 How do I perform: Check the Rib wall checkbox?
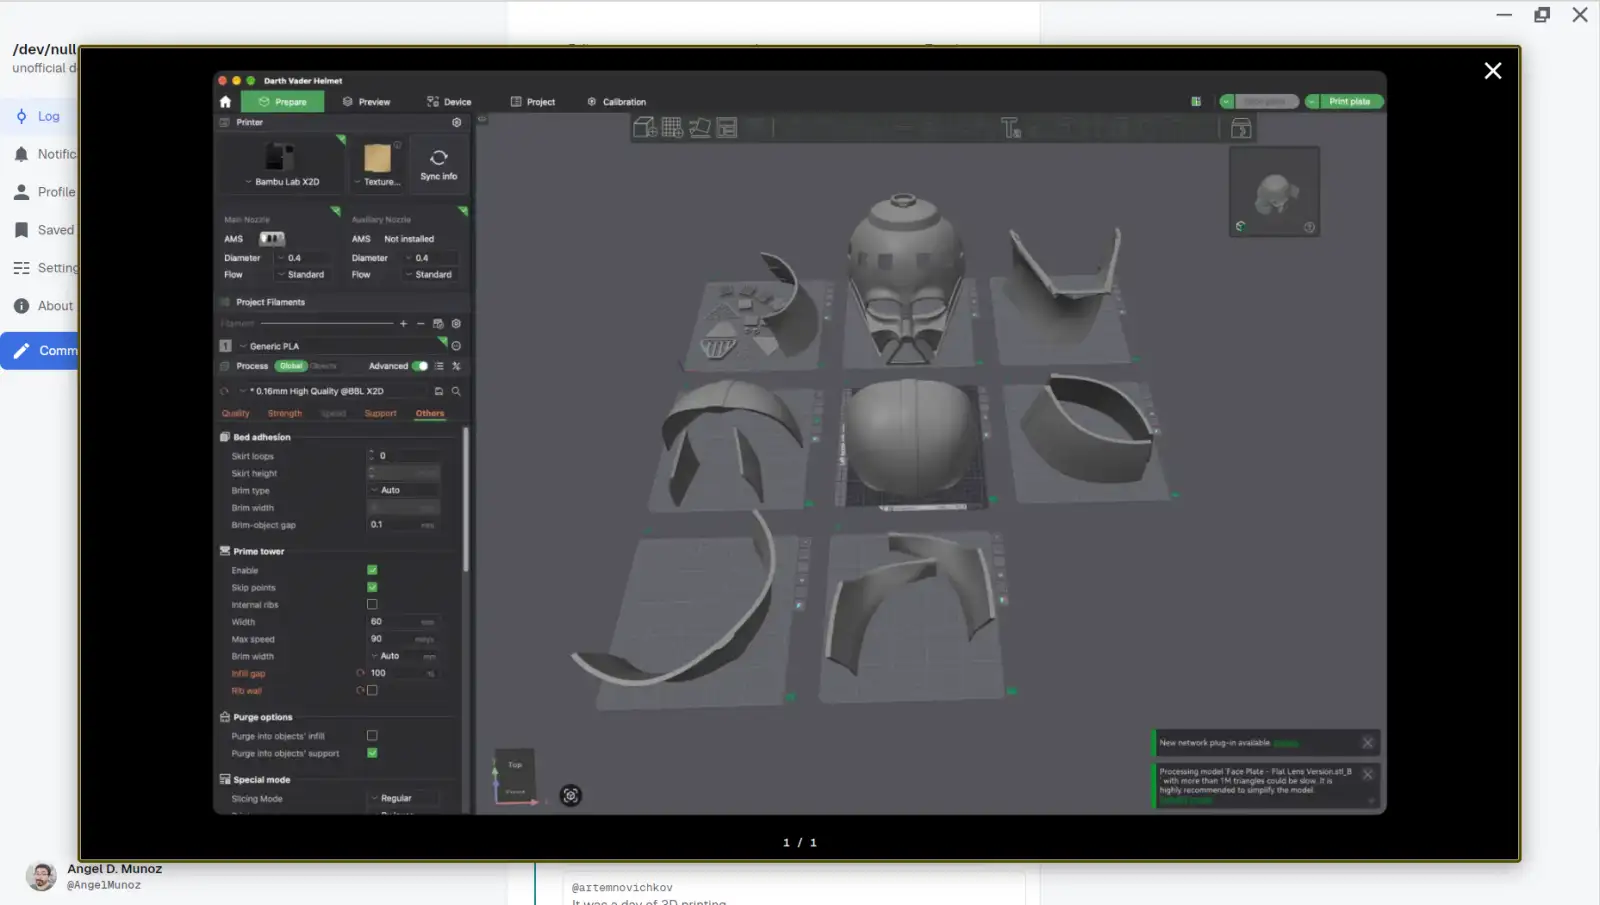(x=372, y=690)
